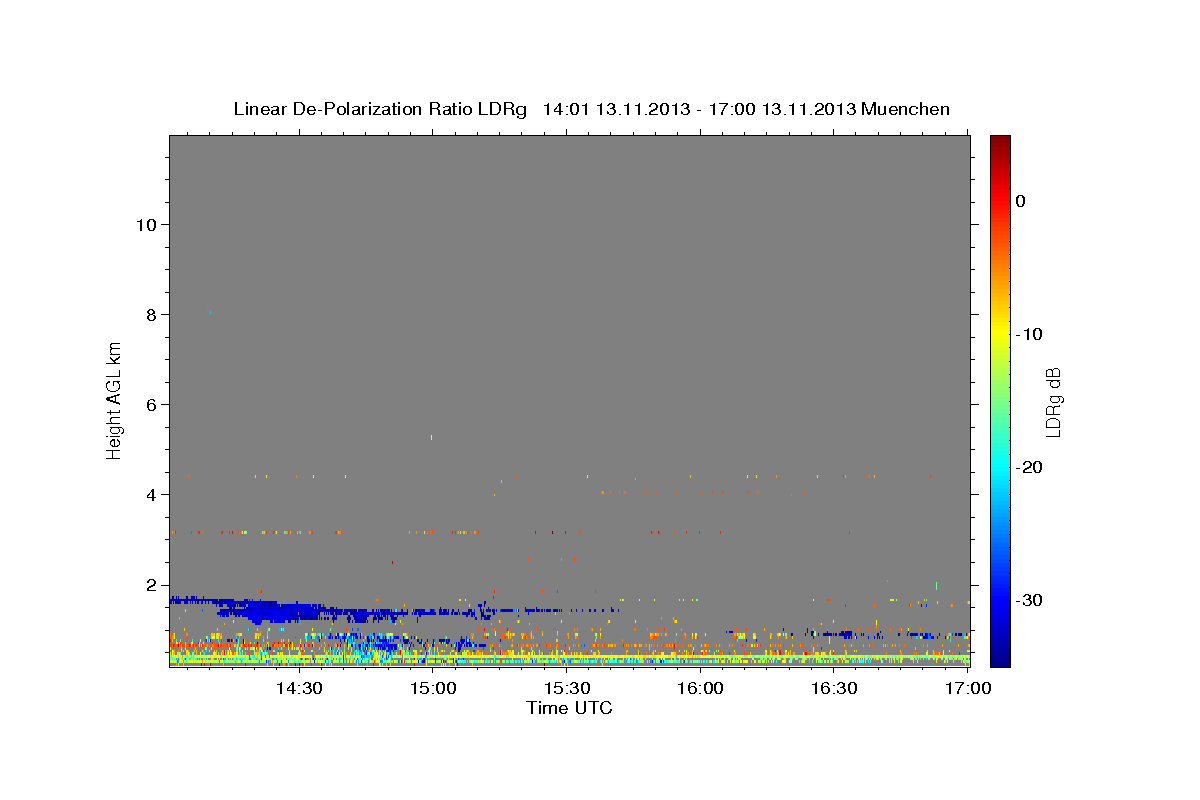Click the 17:00 time tick label

(969, 689)
